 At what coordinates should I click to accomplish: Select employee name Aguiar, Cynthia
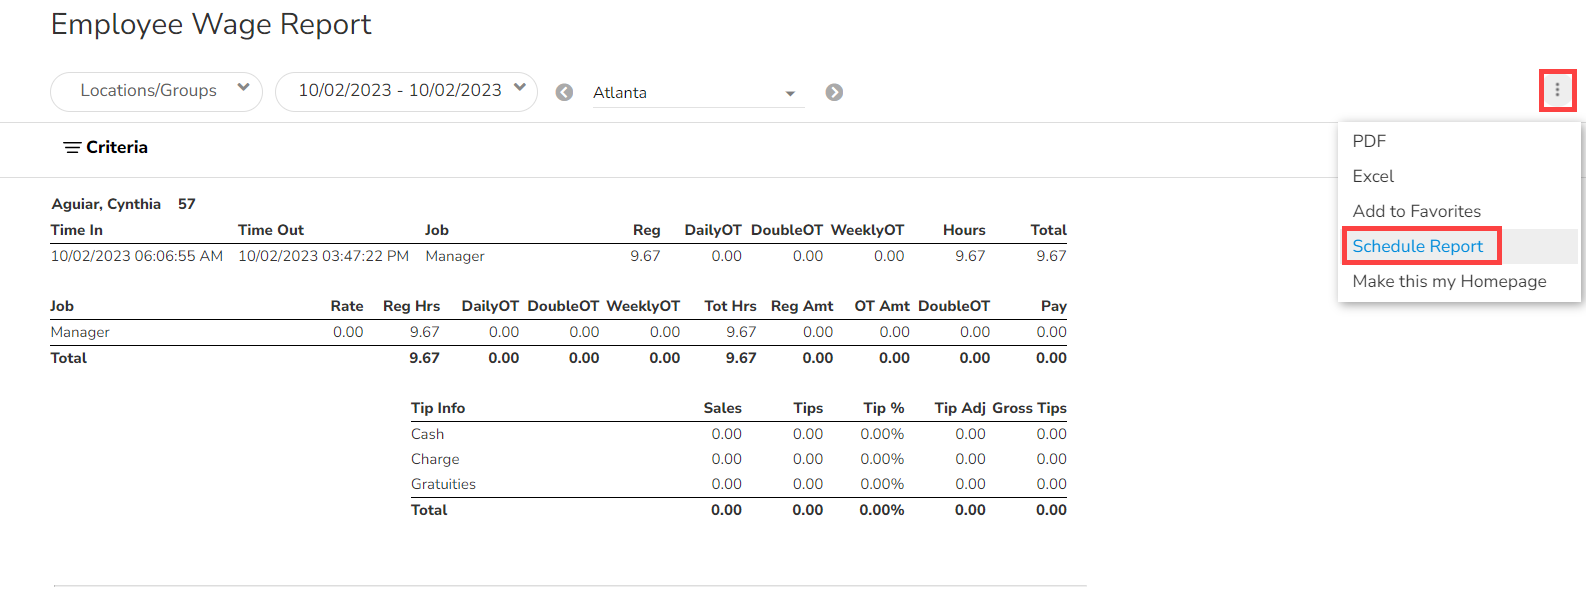click(106, 204)
